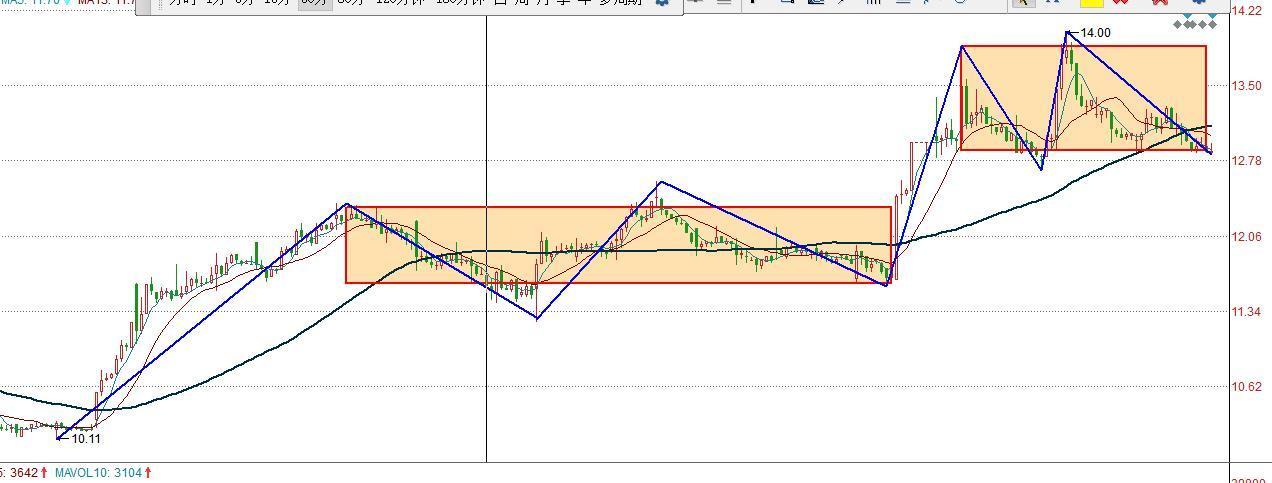Select the orange box near 14.00 peak
This screenshot has width=1272, height=483.
pyautogui.click(x=1083, y=98)
